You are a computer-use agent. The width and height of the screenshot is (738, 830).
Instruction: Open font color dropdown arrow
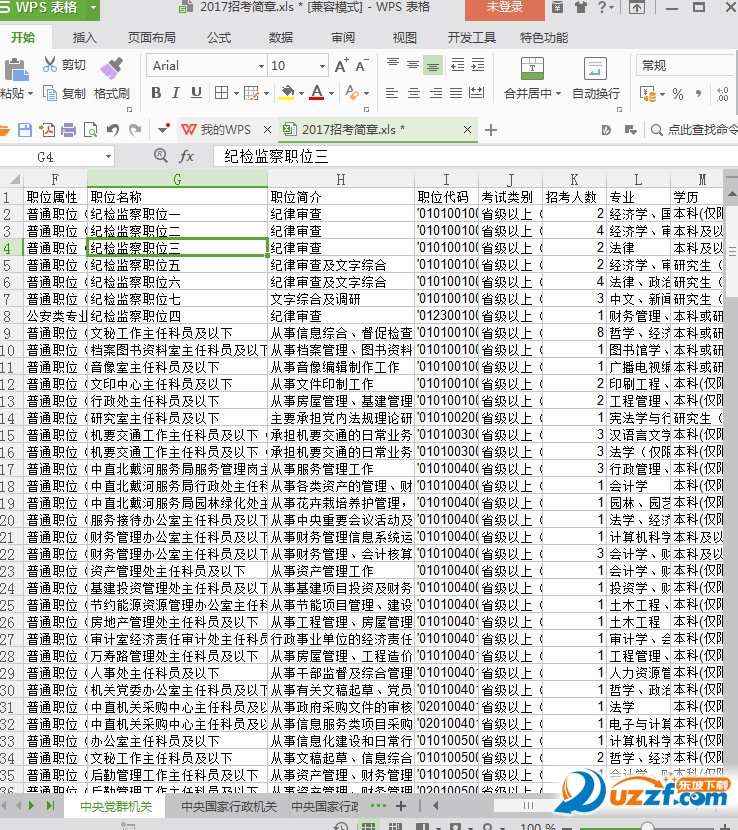(x=331, y=94)
